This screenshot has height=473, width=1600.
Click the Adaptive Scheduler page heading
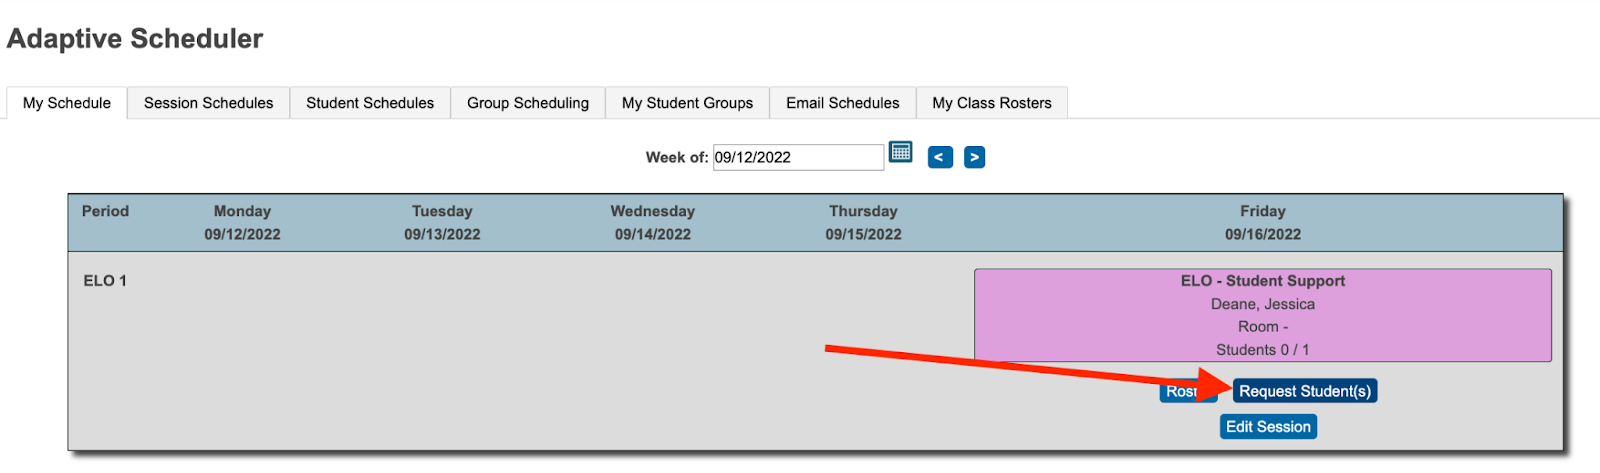coord(135,38)
